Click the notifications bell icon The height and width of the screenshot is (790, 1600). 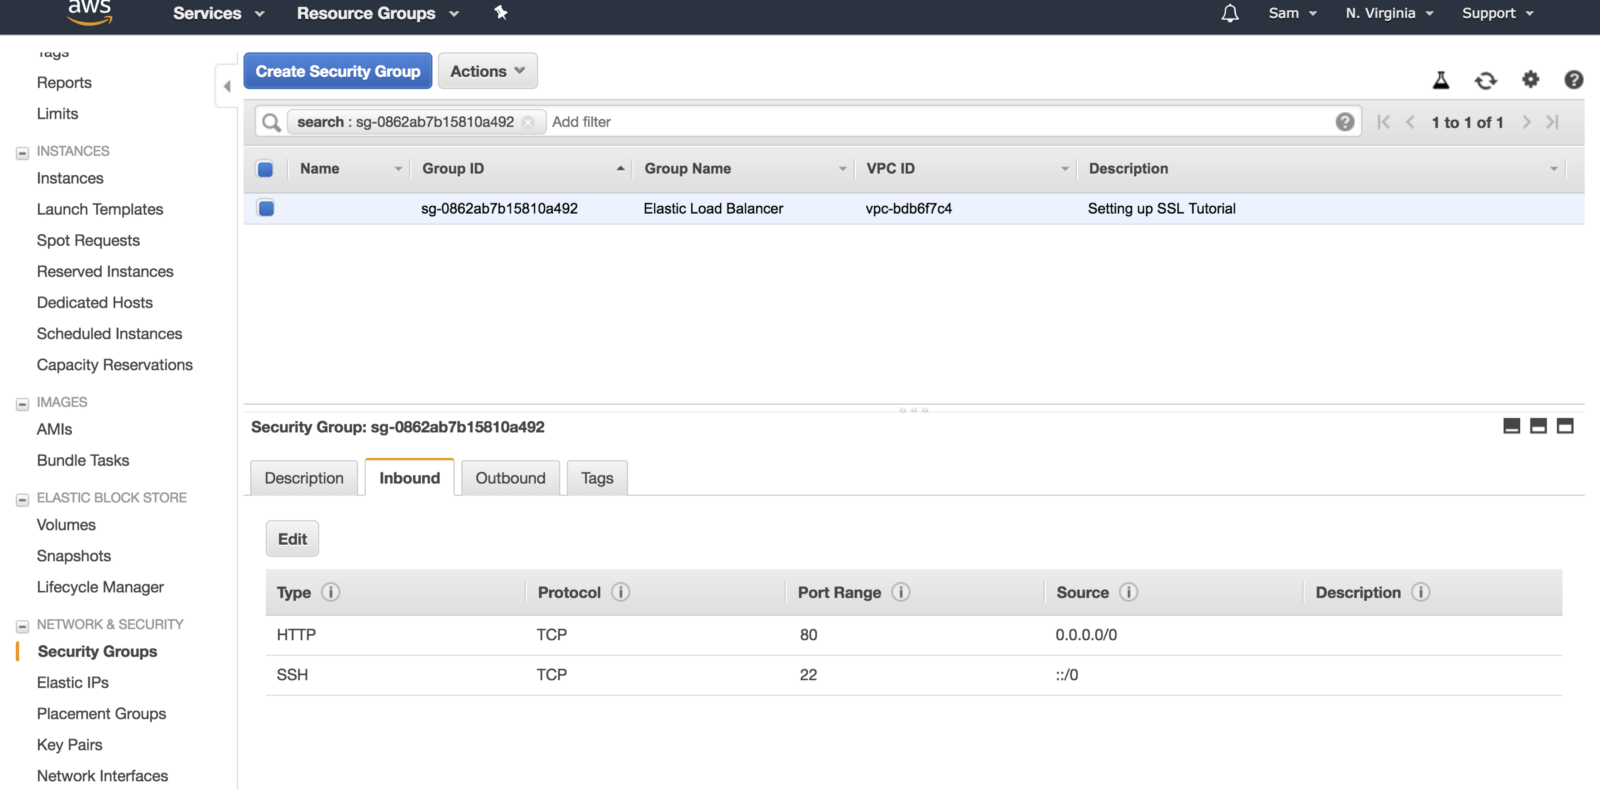point(1230,13)
